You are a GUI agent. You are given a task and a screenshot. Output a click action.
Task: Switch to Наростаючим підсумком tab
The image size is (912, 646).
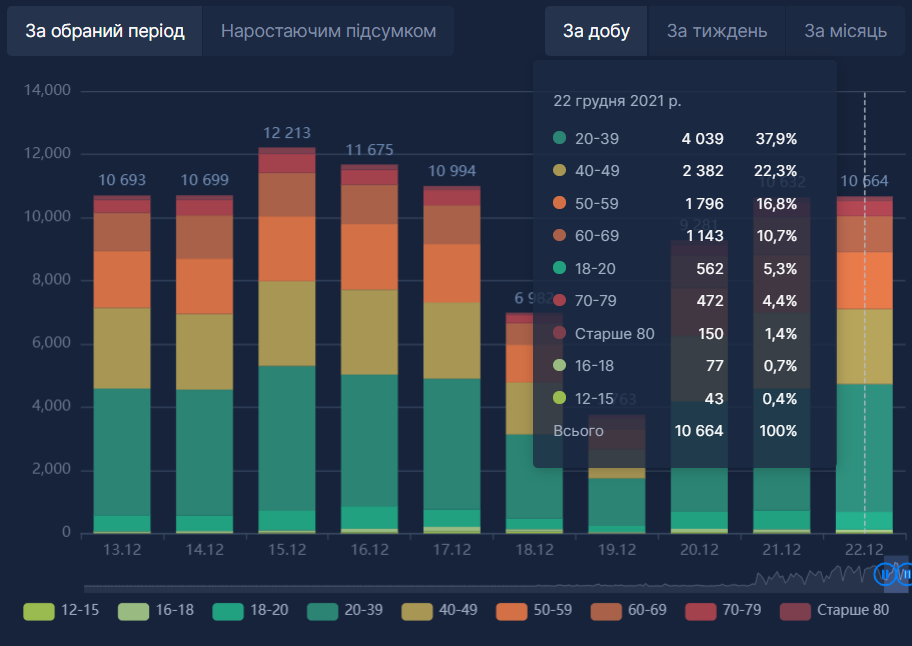[328, 31]
